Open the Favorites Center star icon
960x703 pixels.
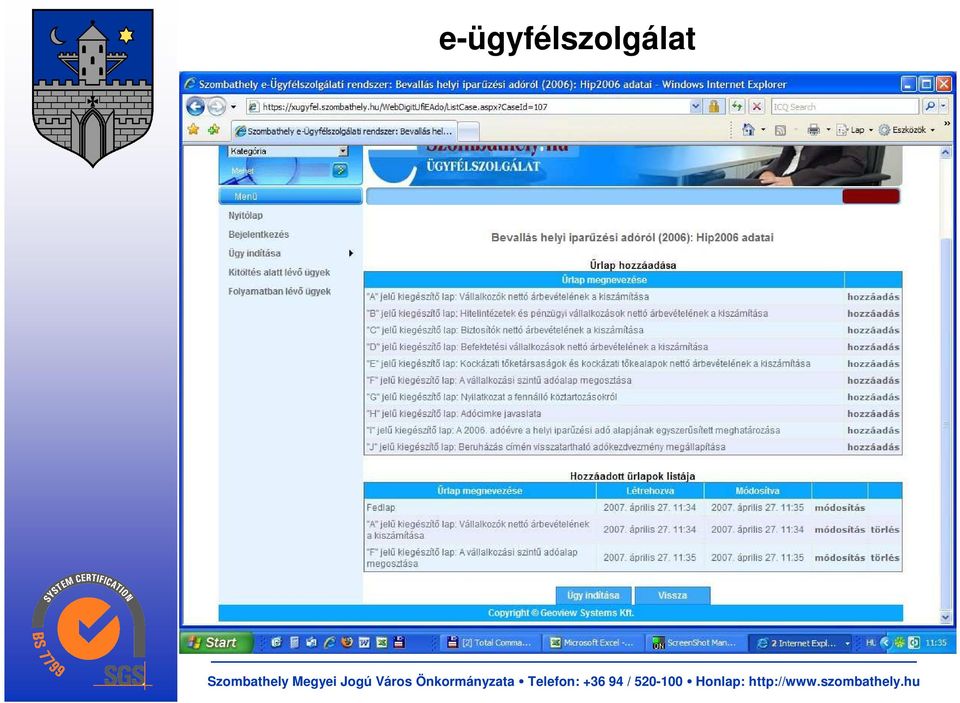[193, 129]
